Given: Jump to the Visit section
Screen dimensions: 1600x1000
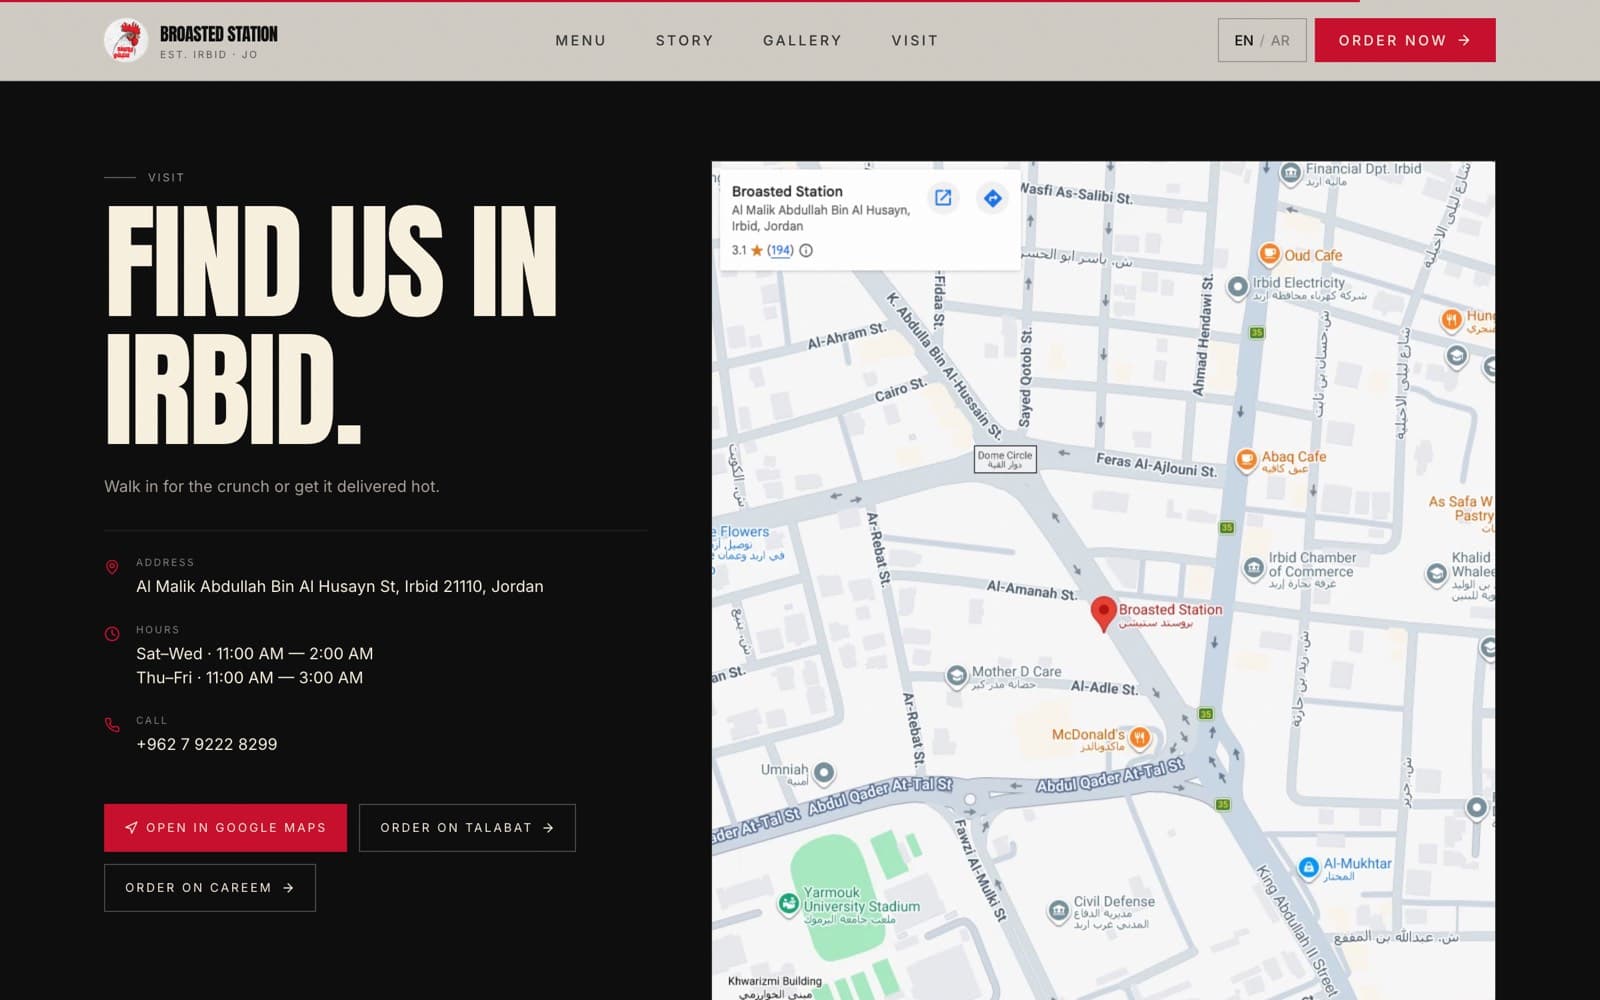Looking at the screenshot, I should point(915,41).
